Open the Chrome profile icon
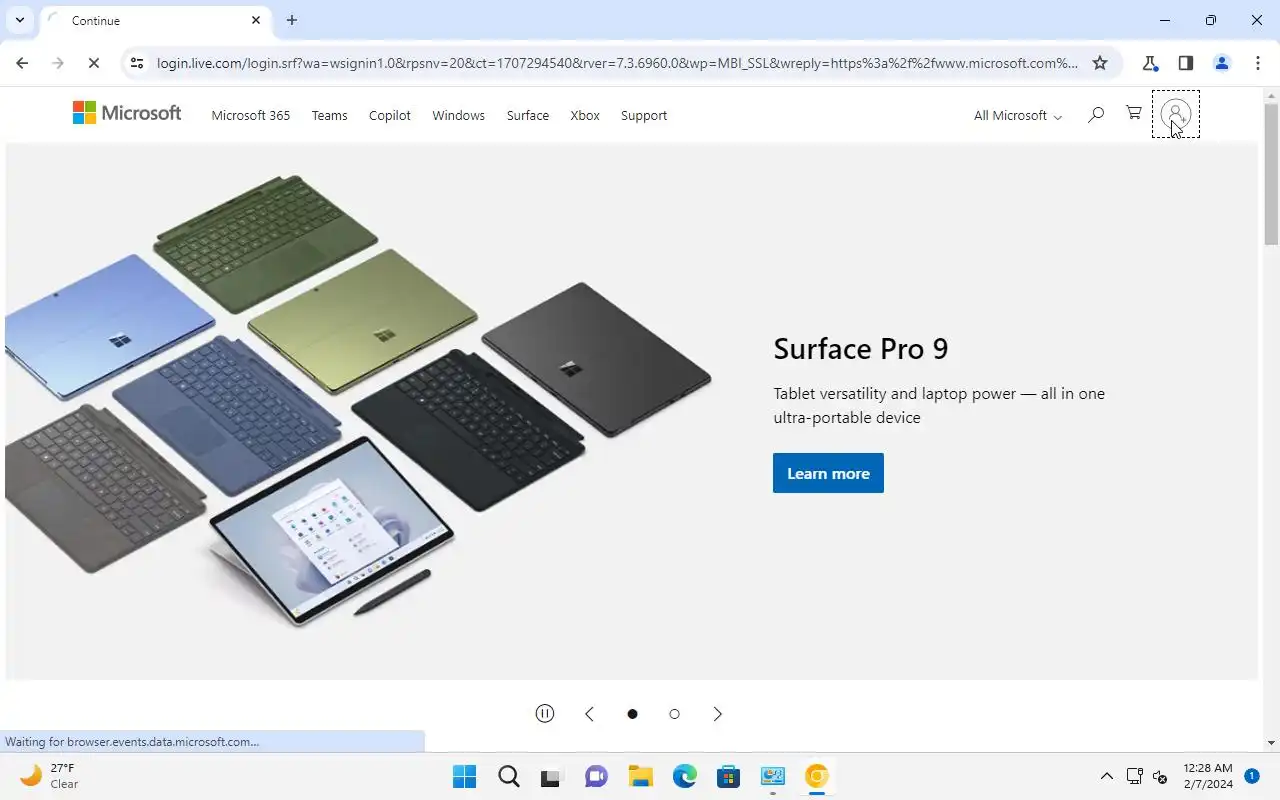 pyautogui.click(x=1222, y=63)
